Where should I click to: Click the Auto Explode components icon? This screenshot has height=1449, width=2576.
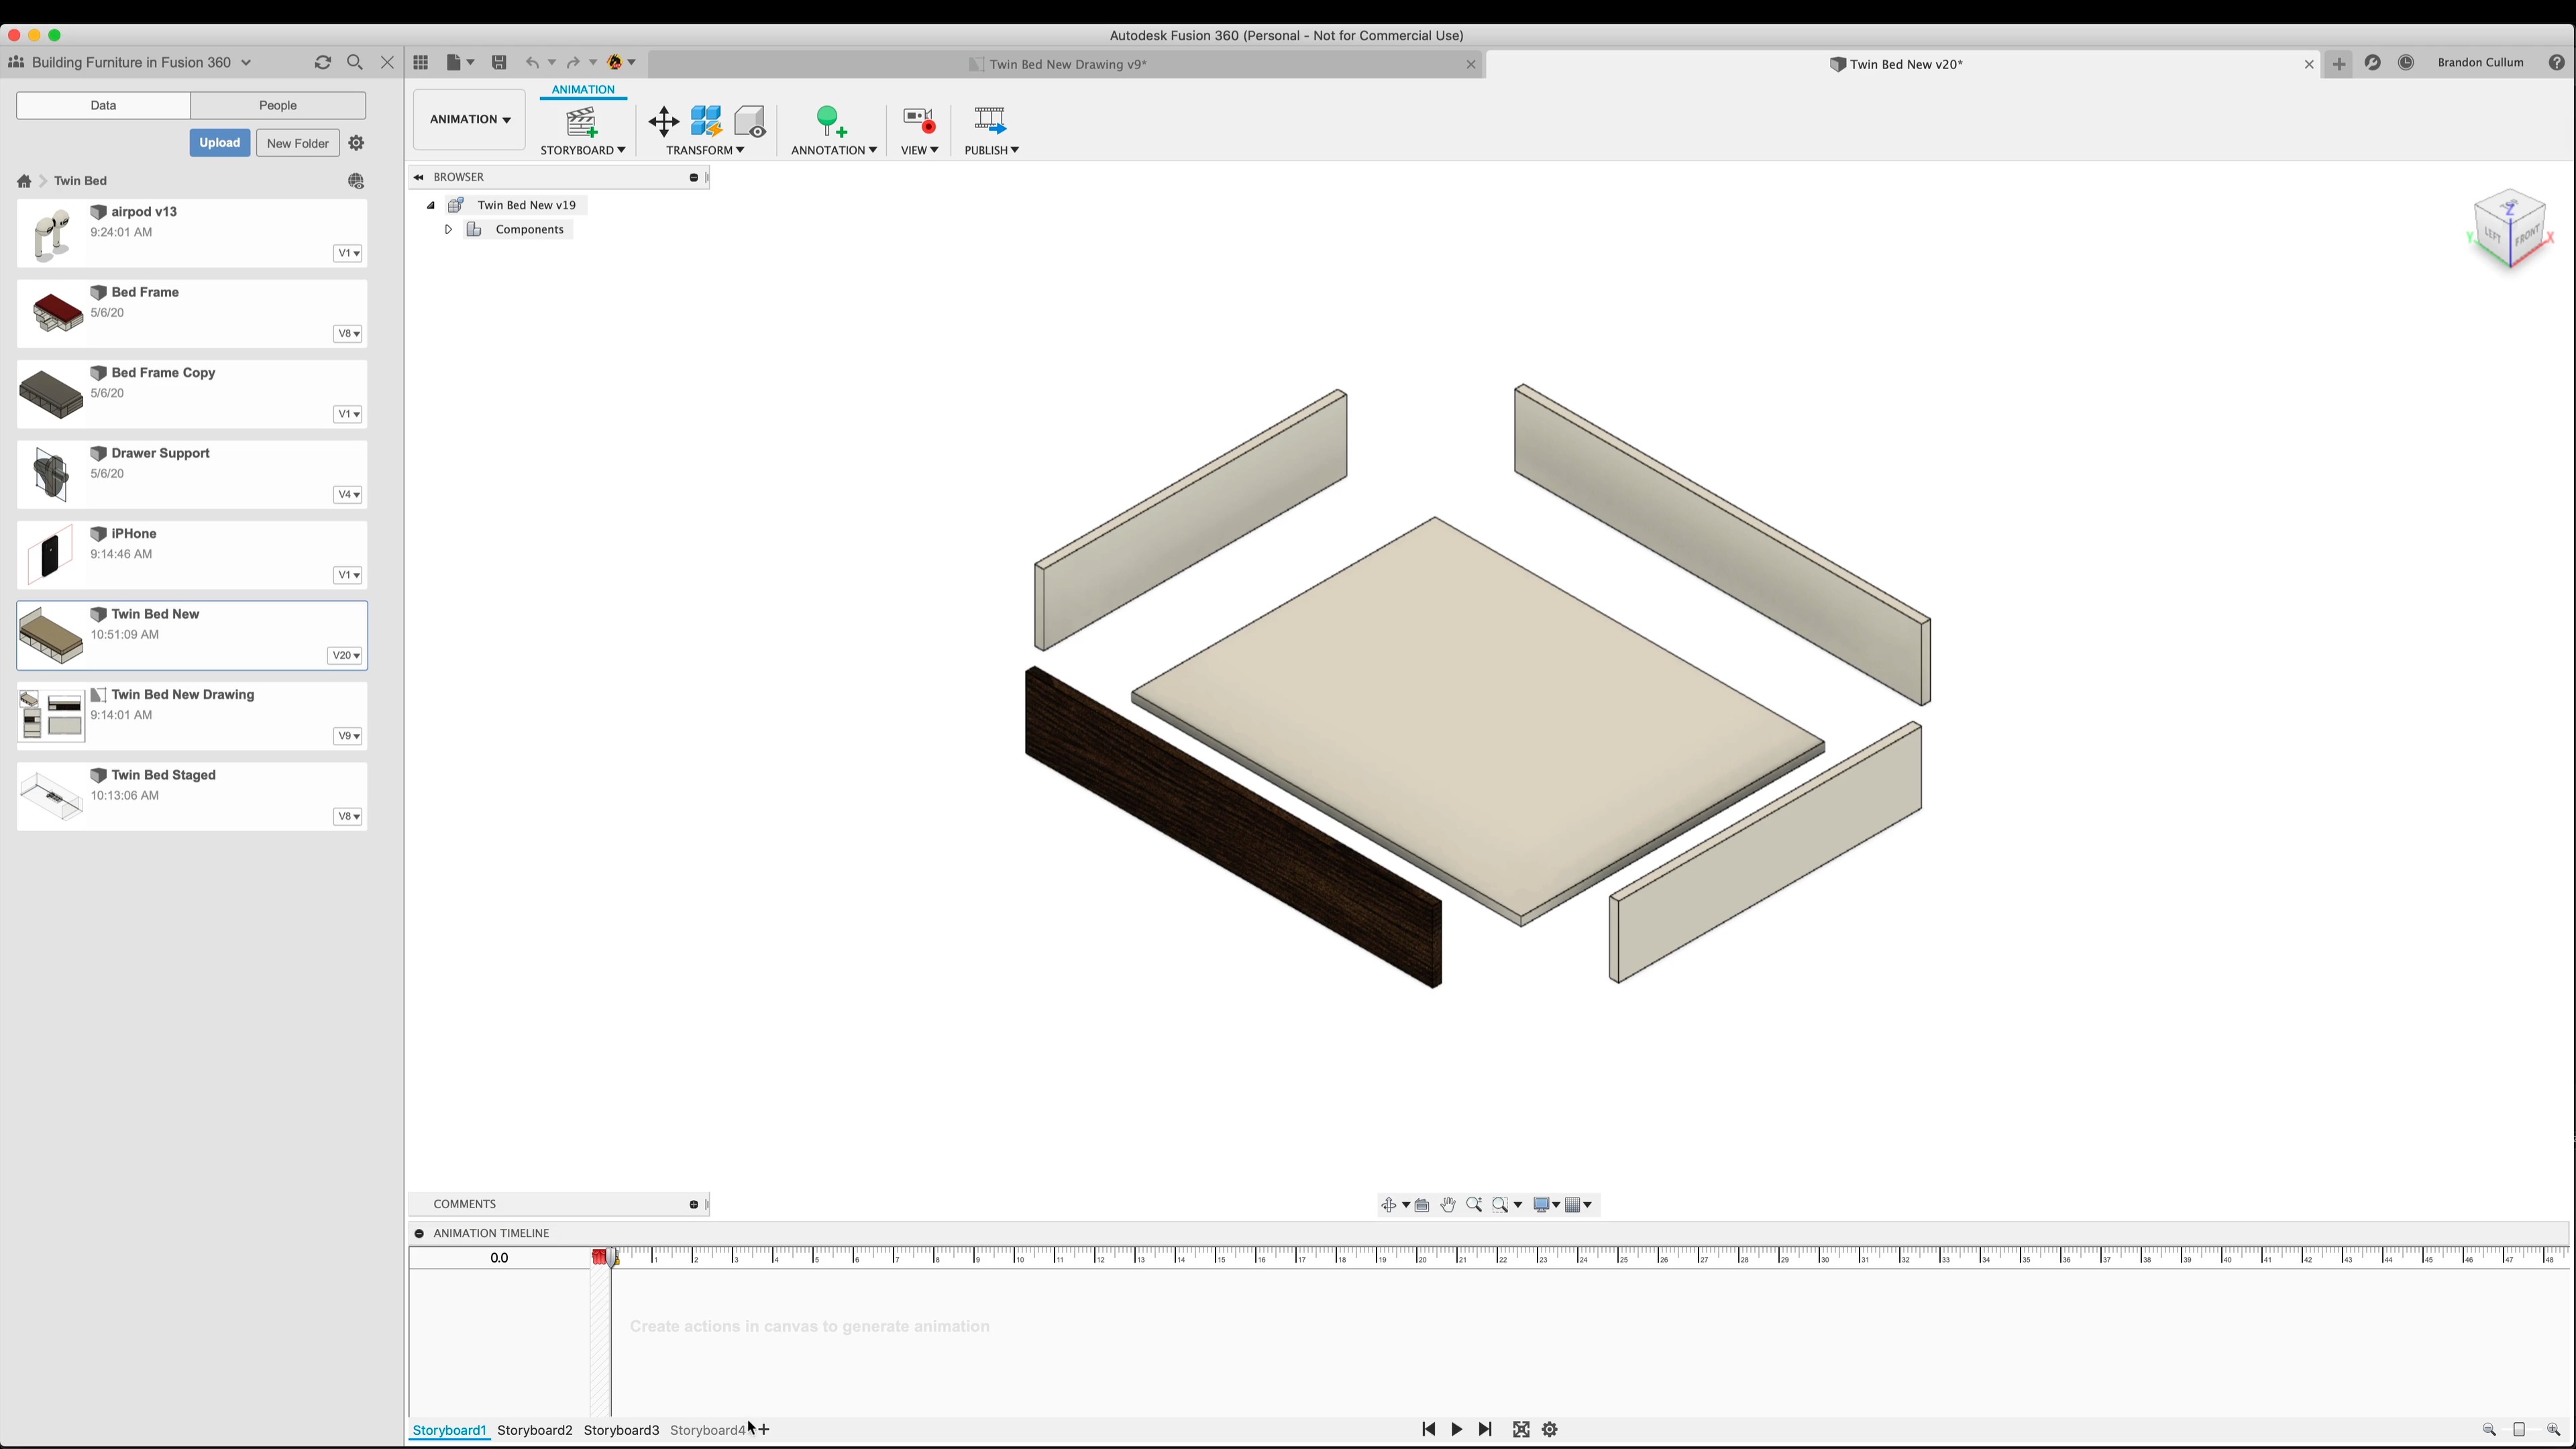coord(706,122)
